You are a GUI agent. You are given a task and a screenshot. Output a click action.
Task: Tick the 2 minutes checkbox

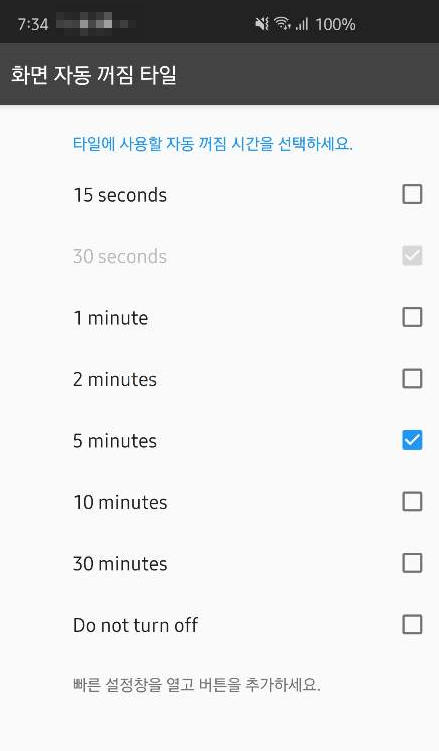(x=412, y=378)
